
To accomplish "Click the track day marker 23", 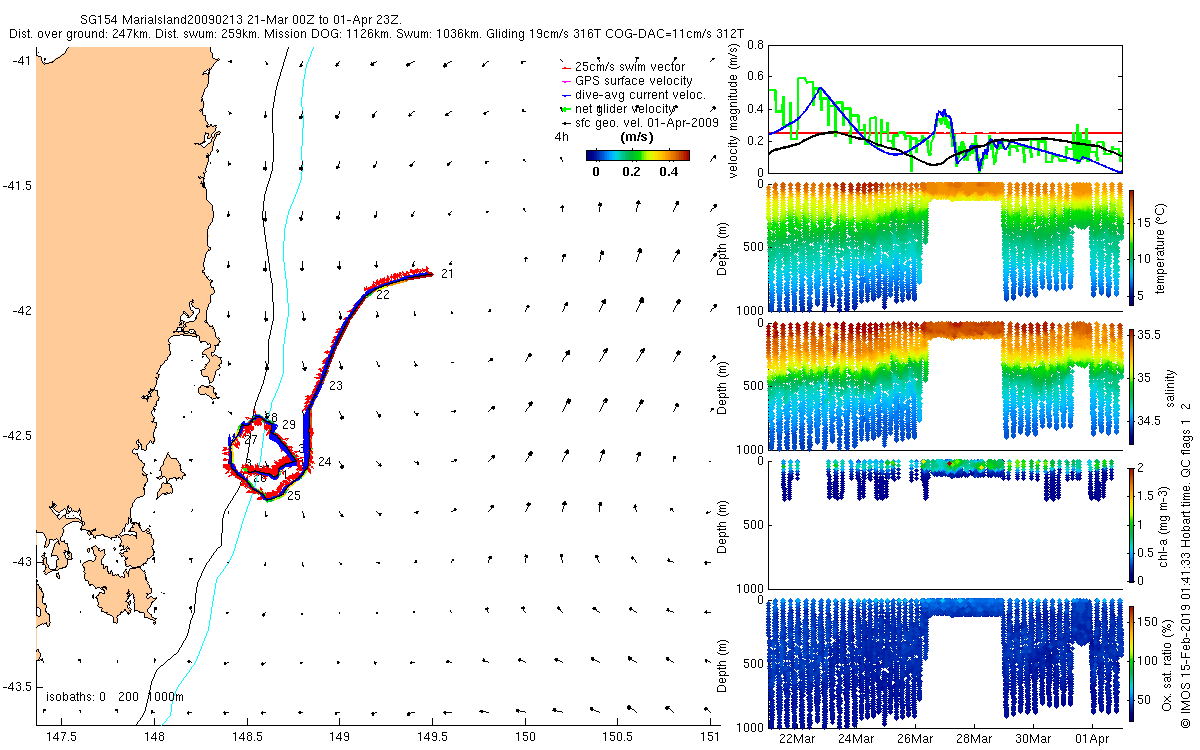I will (x=336, y=386).
